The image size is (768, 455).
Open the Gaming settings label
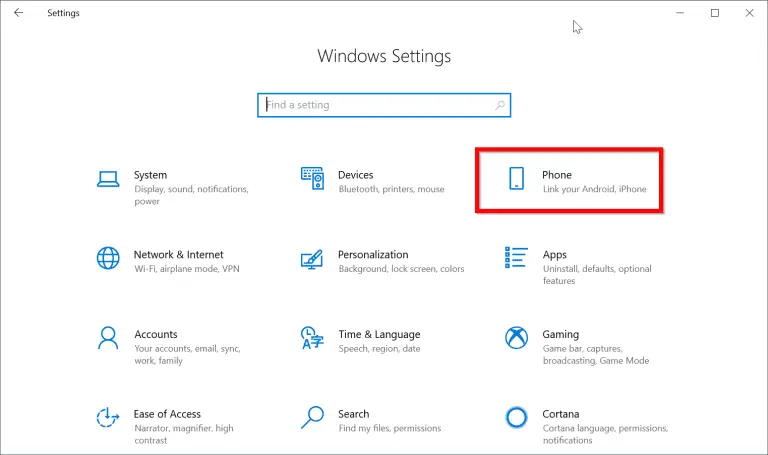560,335
